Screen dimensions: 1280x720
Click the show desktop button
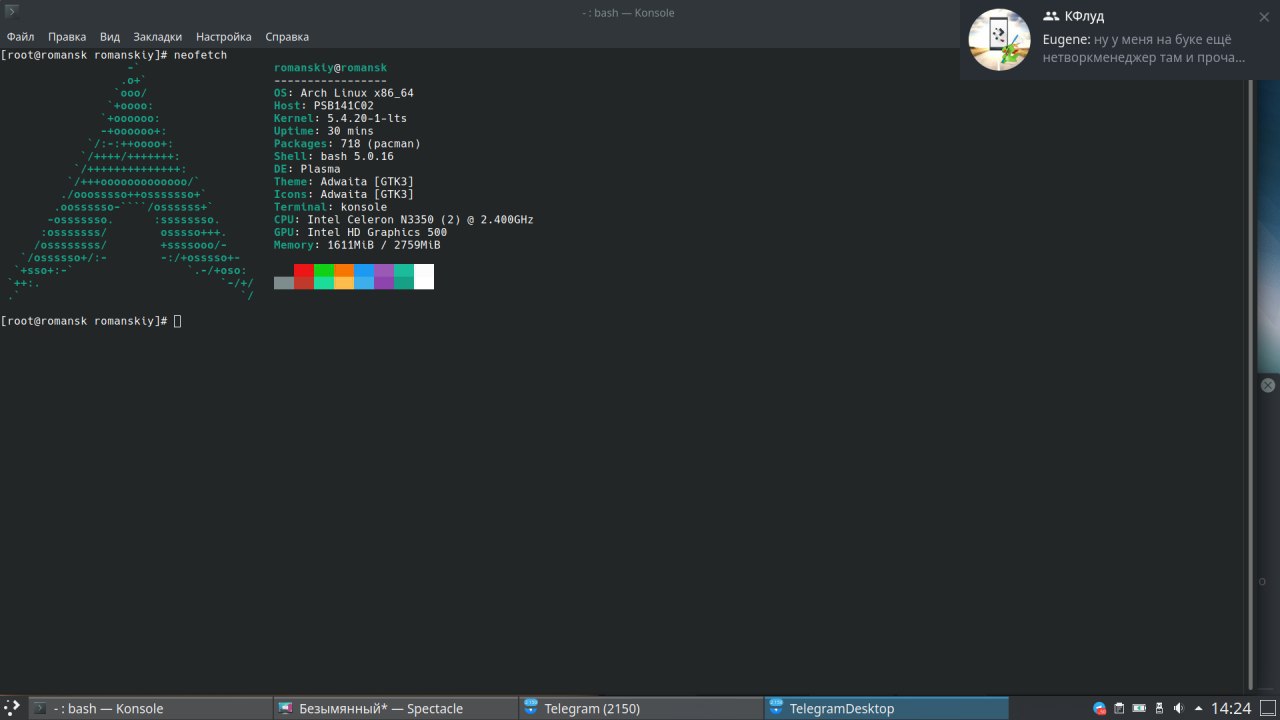click(1267, 708)
